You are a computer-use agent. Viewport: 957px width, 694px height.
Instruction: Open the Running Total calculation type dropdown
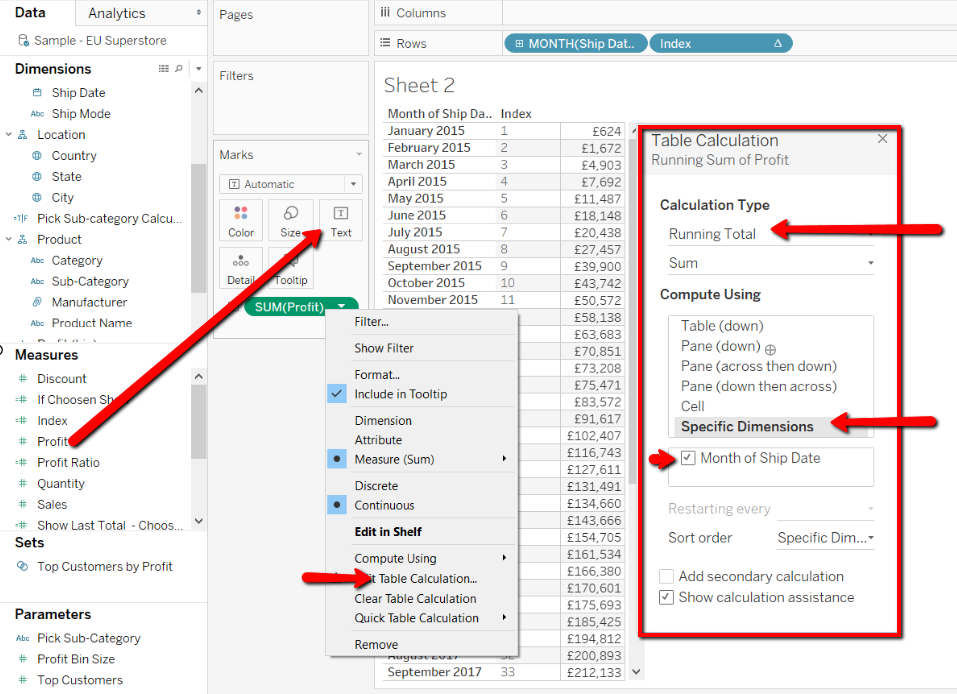click(x=771, y=234)
